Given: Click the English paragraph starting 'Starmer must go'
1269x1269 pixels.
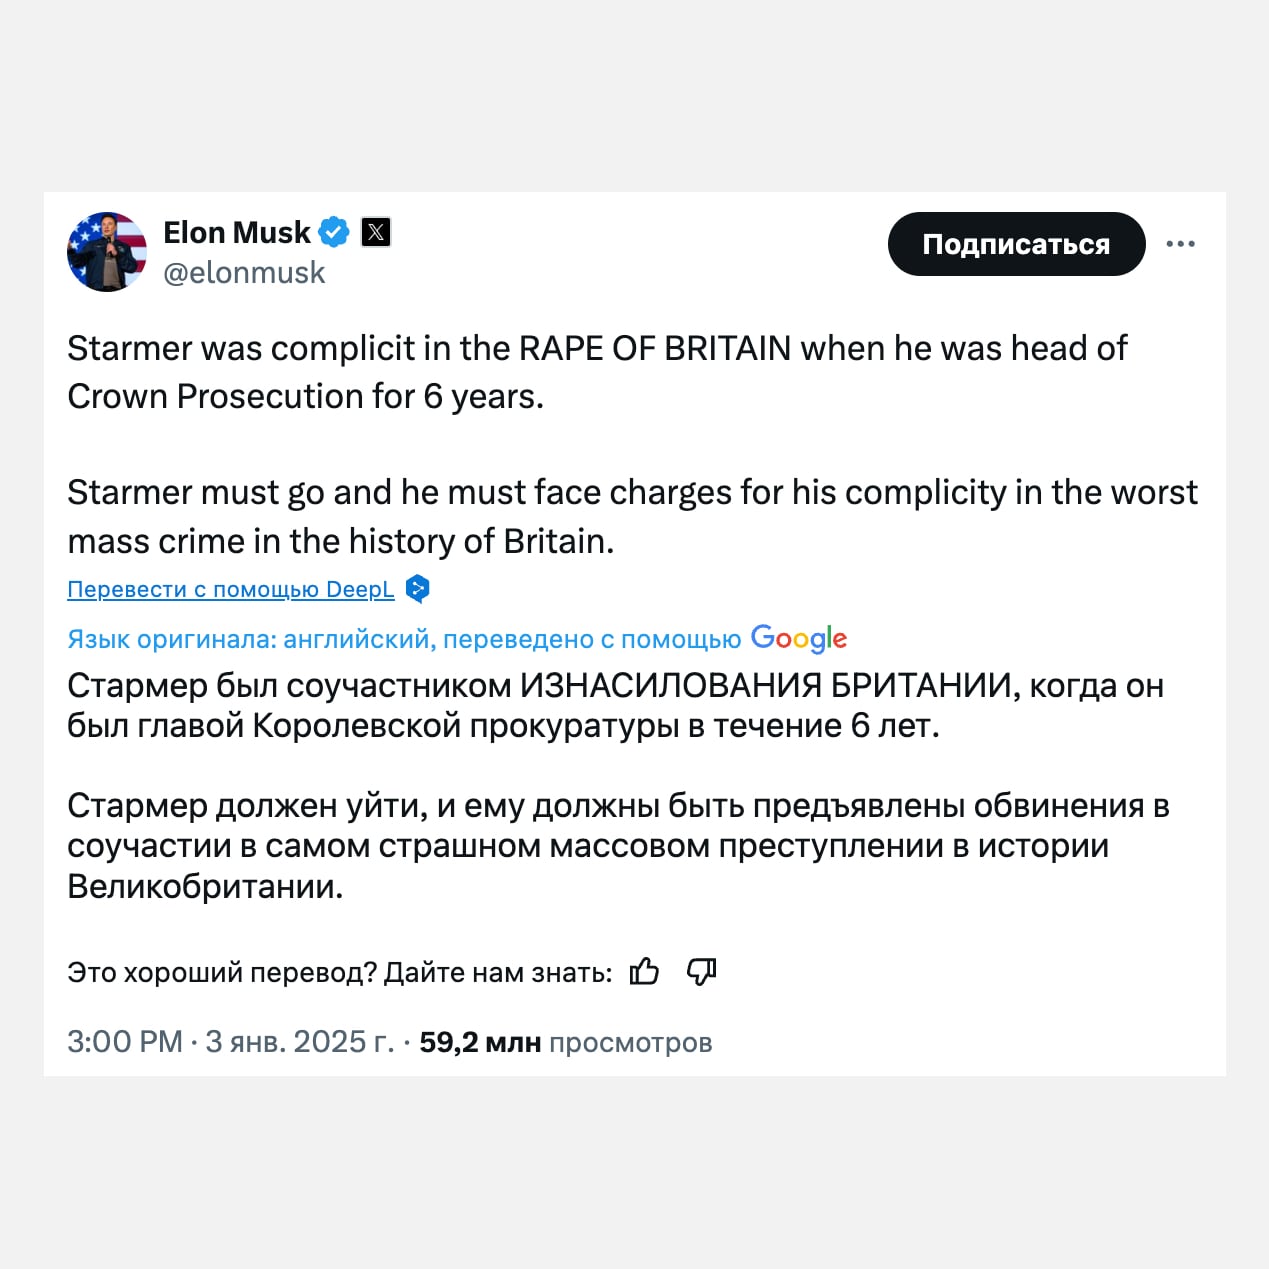Looking at the screenshot, I should click(632, 516).
